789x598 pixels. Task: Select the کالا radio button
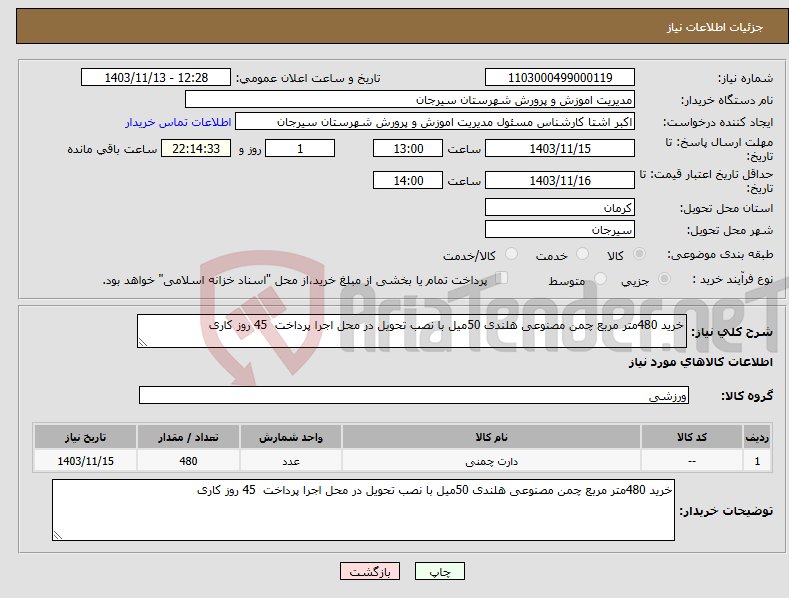[639, 254]
